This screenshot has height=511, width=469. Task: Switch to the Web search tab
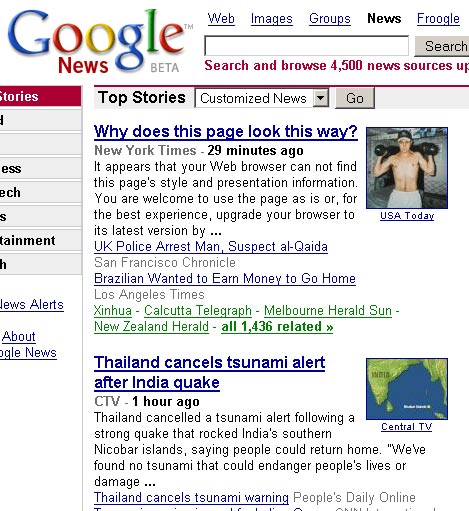(221, 18)
